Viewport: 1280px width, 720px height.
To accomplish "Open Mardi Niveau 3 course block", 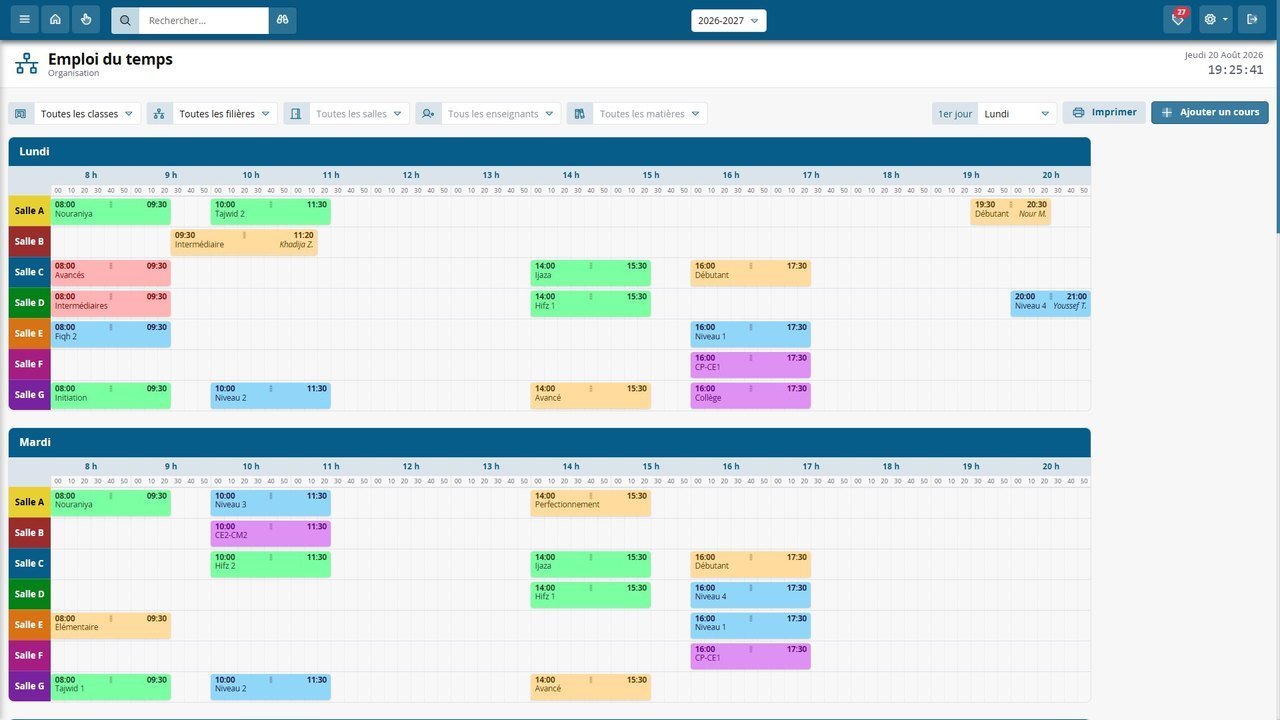I will coord(270,502).
